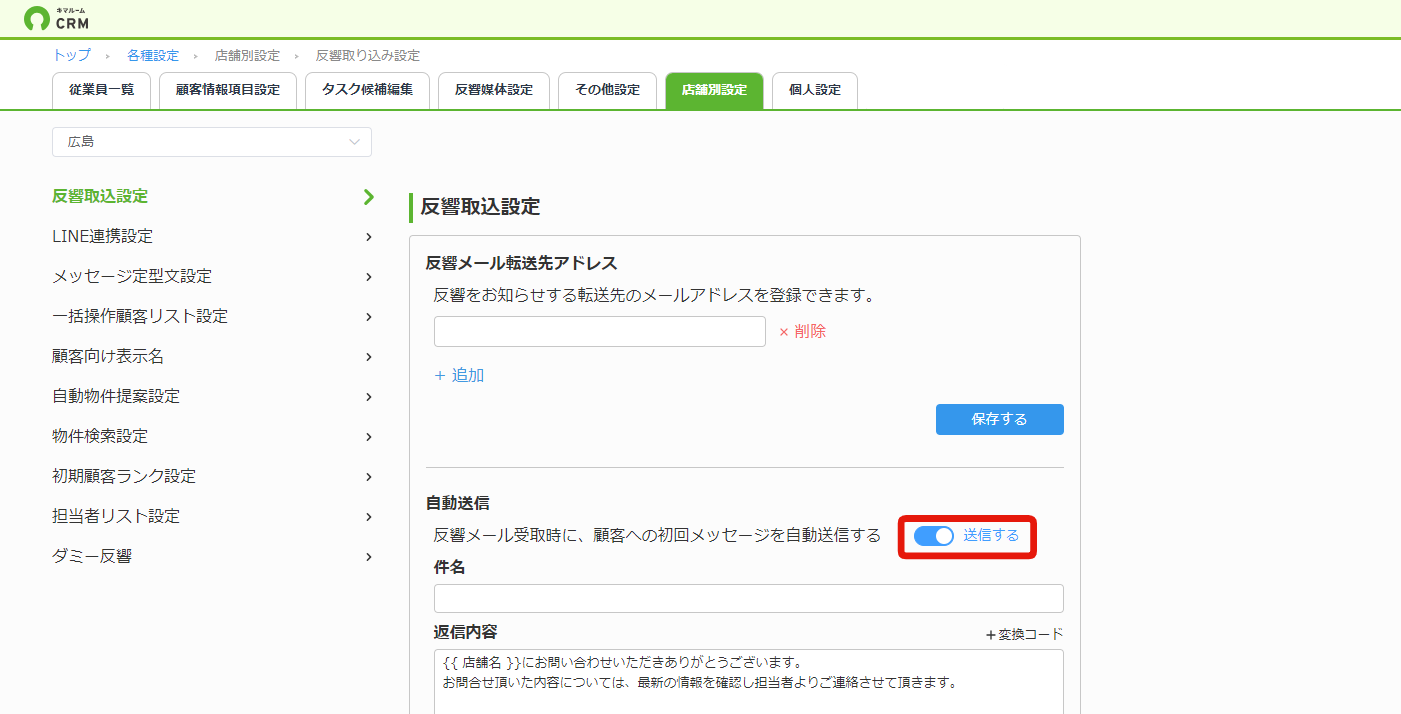Open LINE連携設定 from the sidebar
The height and width of the screenshot is (714, 1401).
pos(102,237)
